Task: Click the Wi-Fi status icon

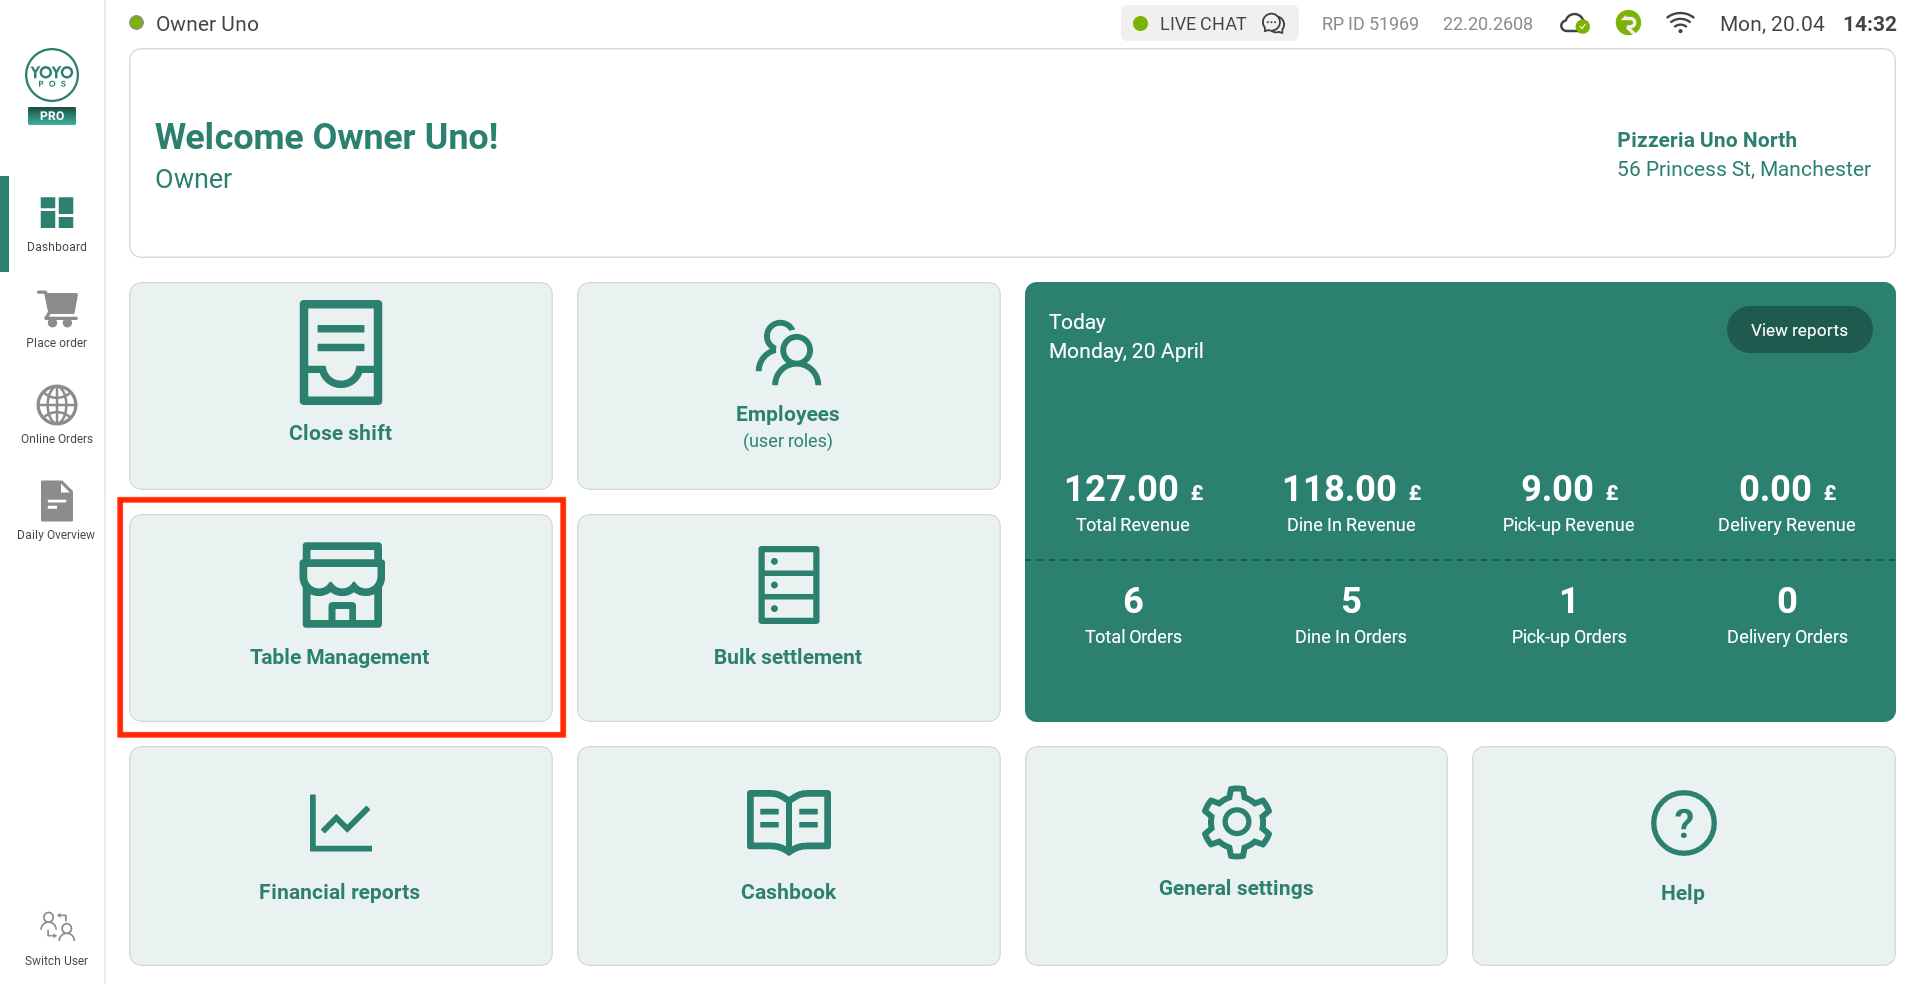Action: tap(1680, 23)
